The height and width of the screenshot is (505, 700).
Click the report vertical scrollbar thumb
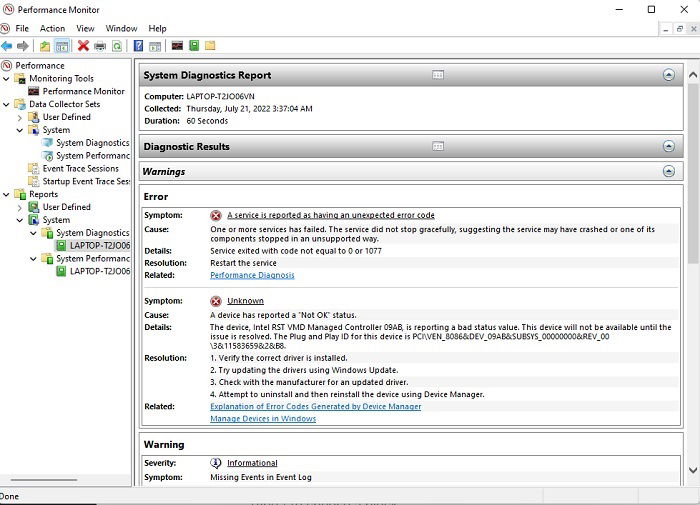click(x=693, y=173)
